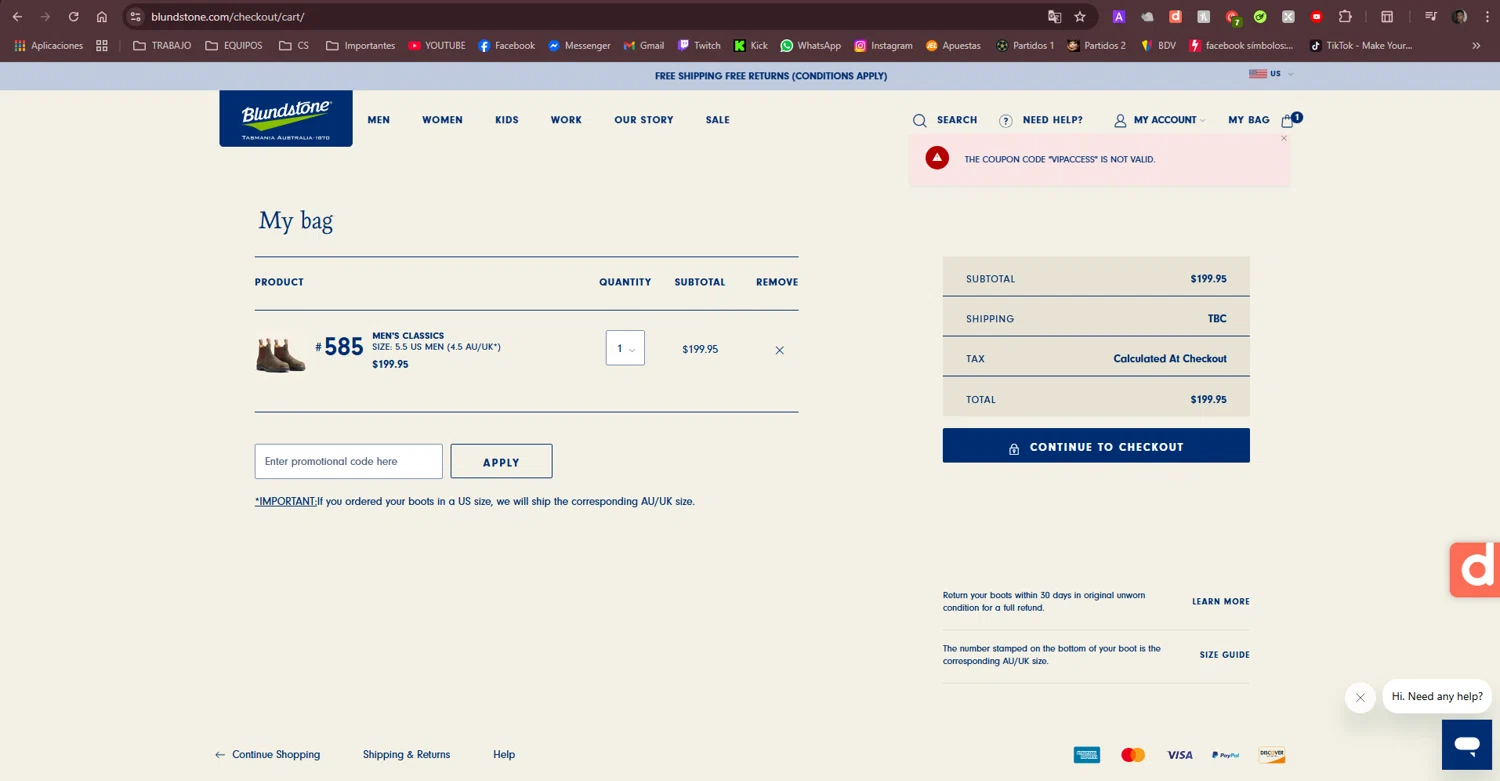Open the search magnifier icon
The image size is (1500, 781).
coord(919,120)
